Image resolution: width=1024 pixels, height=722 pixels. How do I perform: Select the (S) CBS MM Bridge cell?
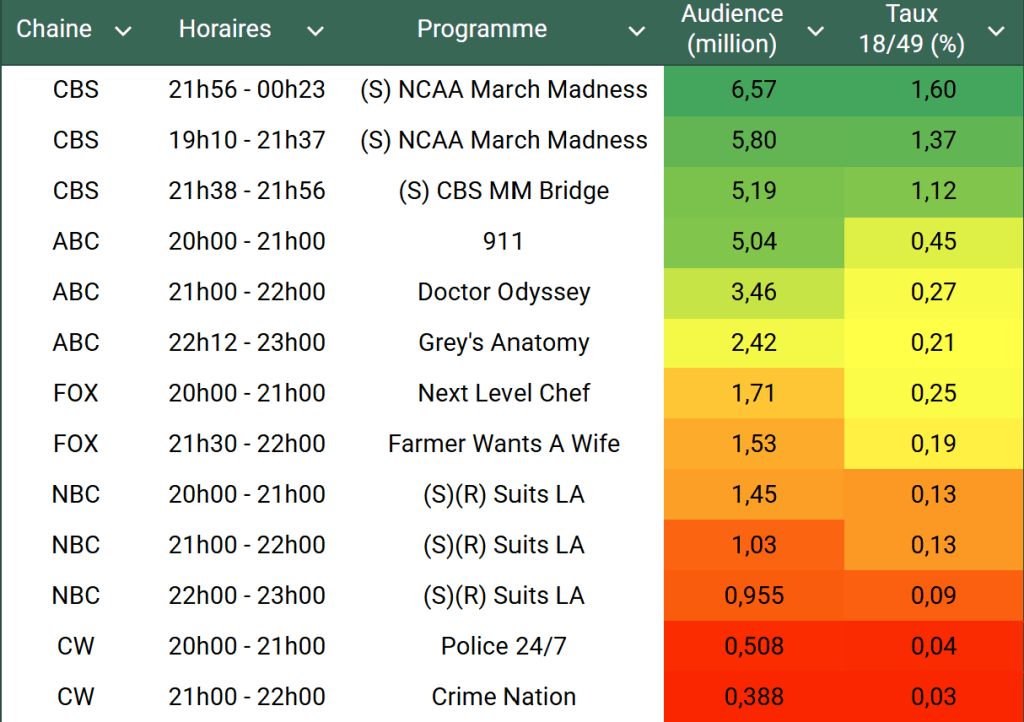[504, 191]
